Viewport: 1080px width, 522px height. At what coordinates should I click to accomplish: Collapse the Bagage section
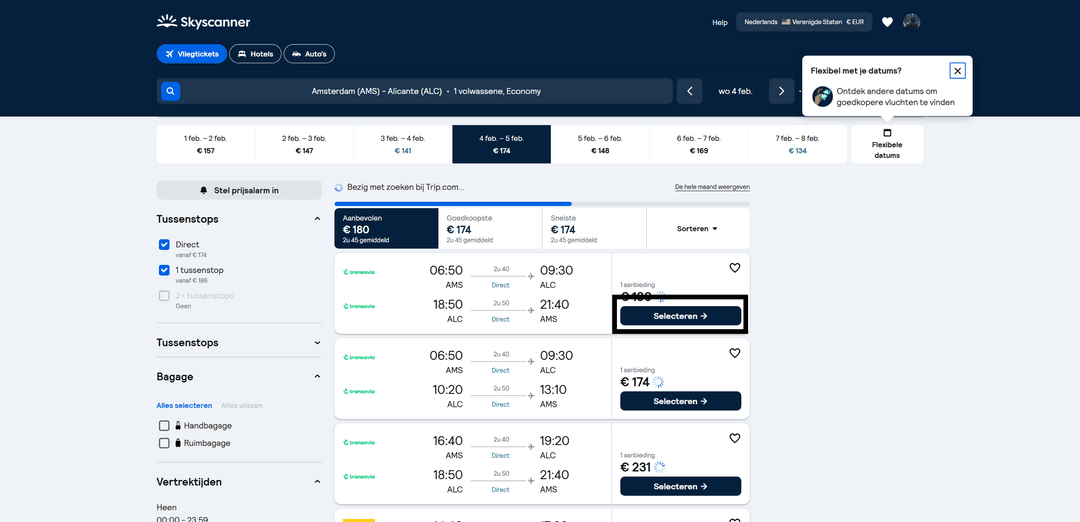pos(317,377)
